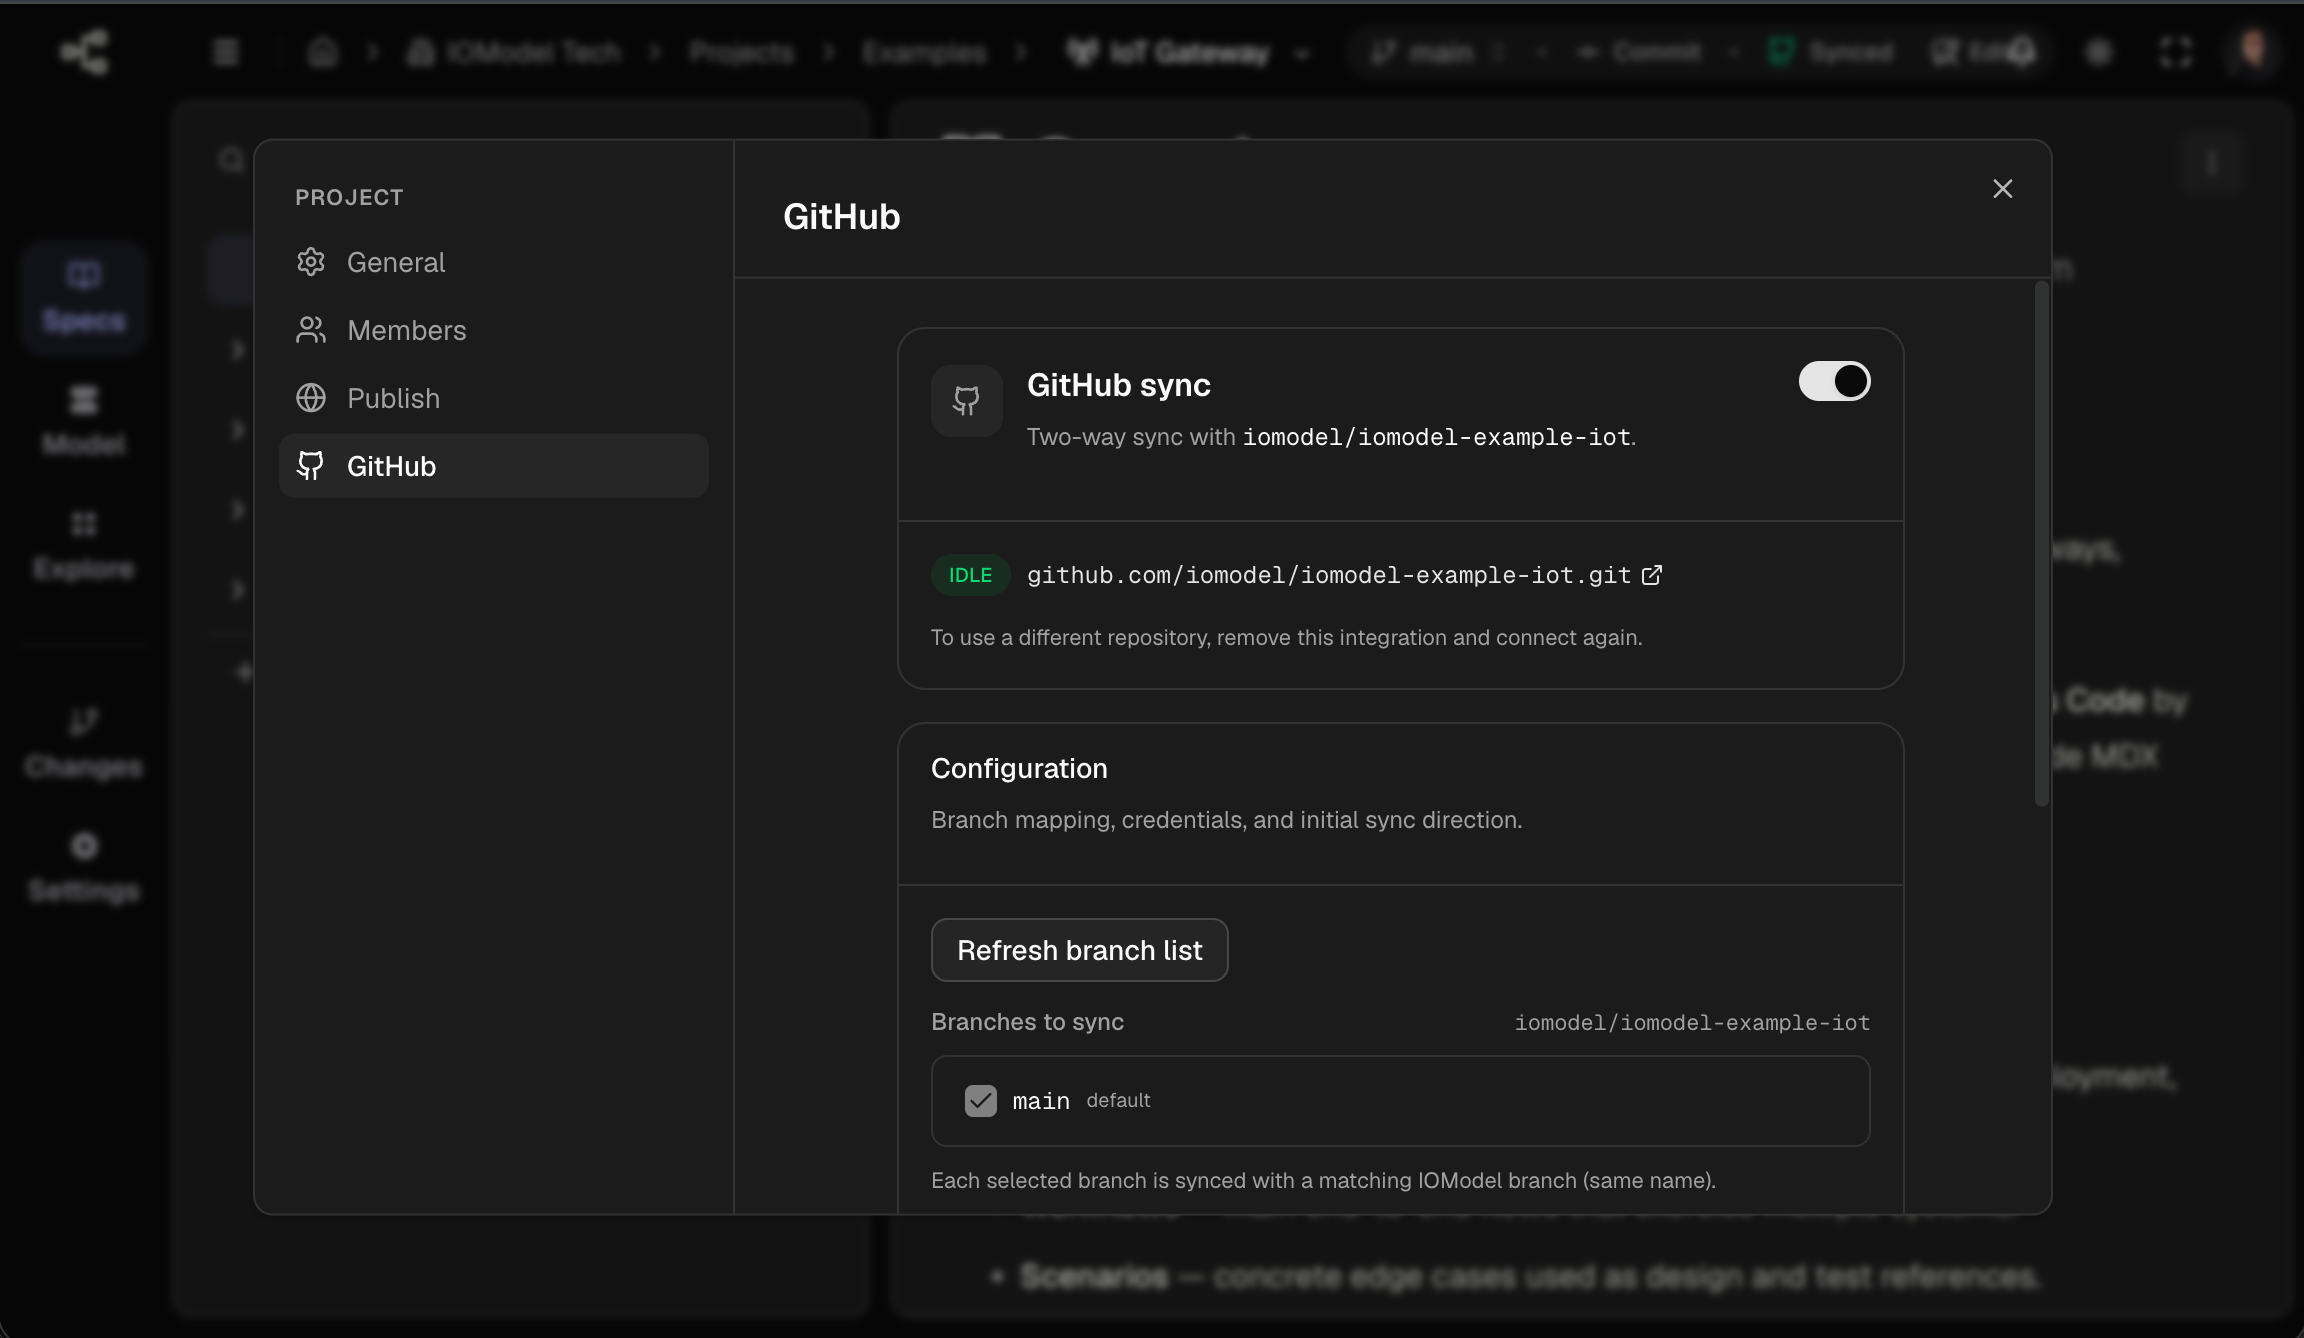Click the Configuration section heading
Viewport: 2304px width, 1338px height.
click(1019, 768)
